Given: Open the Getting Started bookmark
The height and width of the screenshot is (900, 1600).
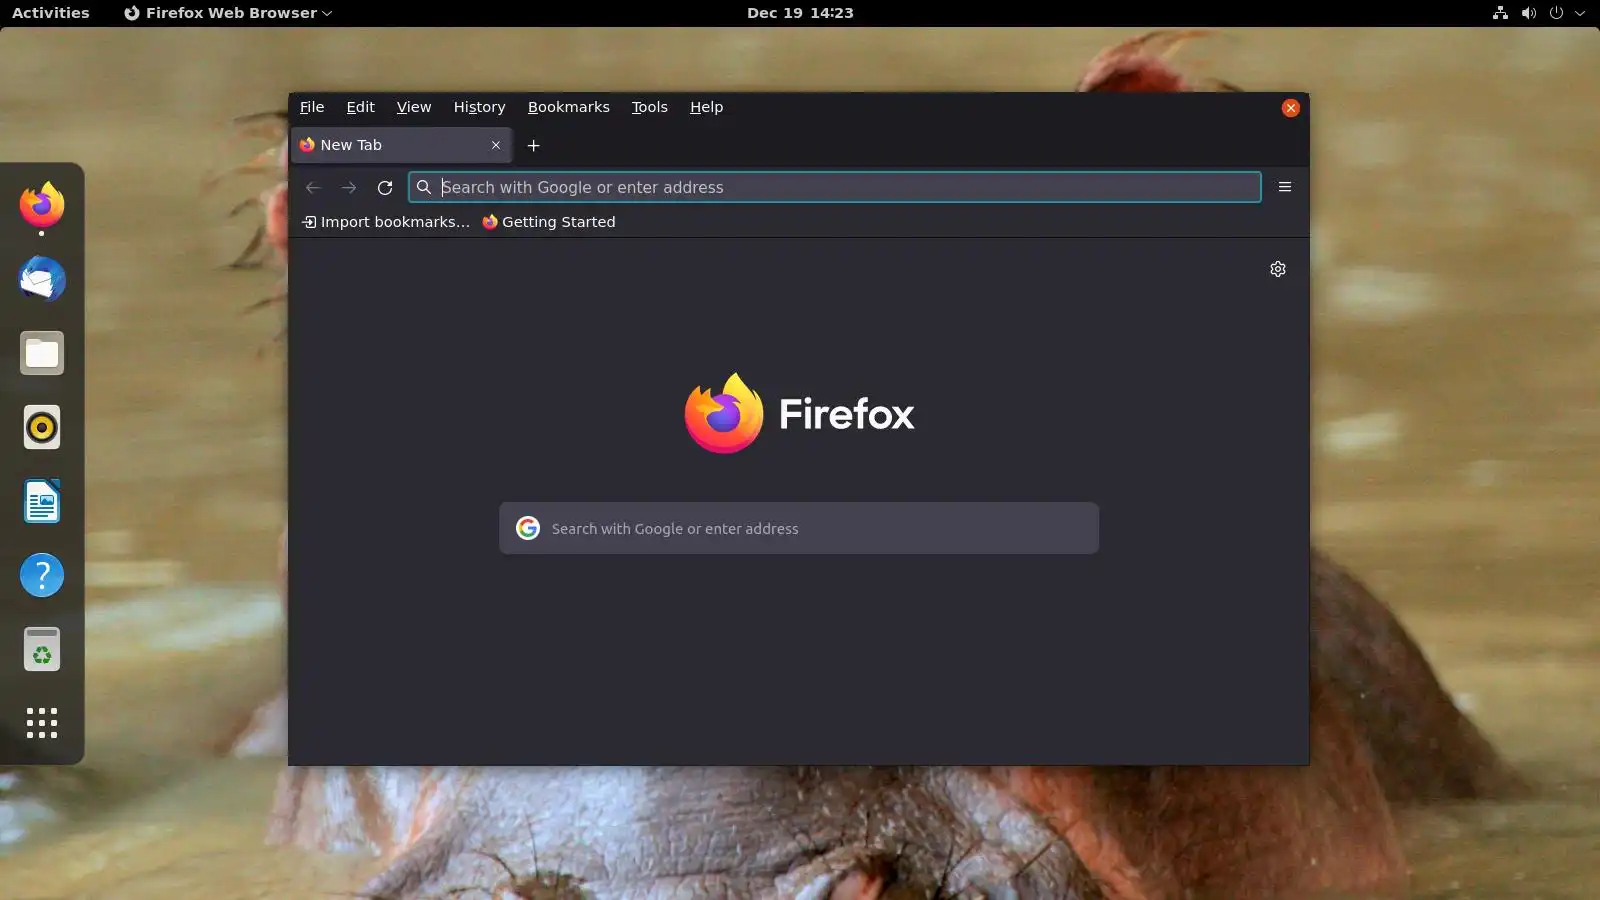Looking at the screenshot, I should point(549,222).
